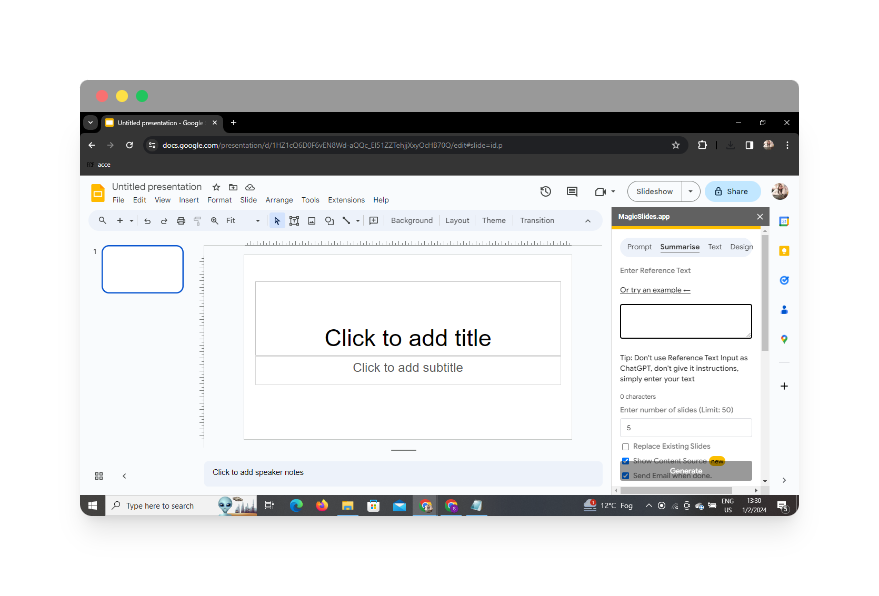Image resolution: width=879 pixels, height=596 pixels.
Task: Click the Share button
Action: tap(732, 192)
